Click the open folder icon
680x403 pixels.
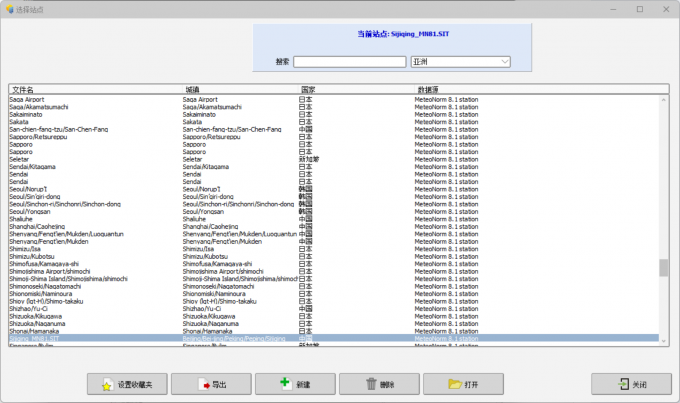click(x=455, y=384)
